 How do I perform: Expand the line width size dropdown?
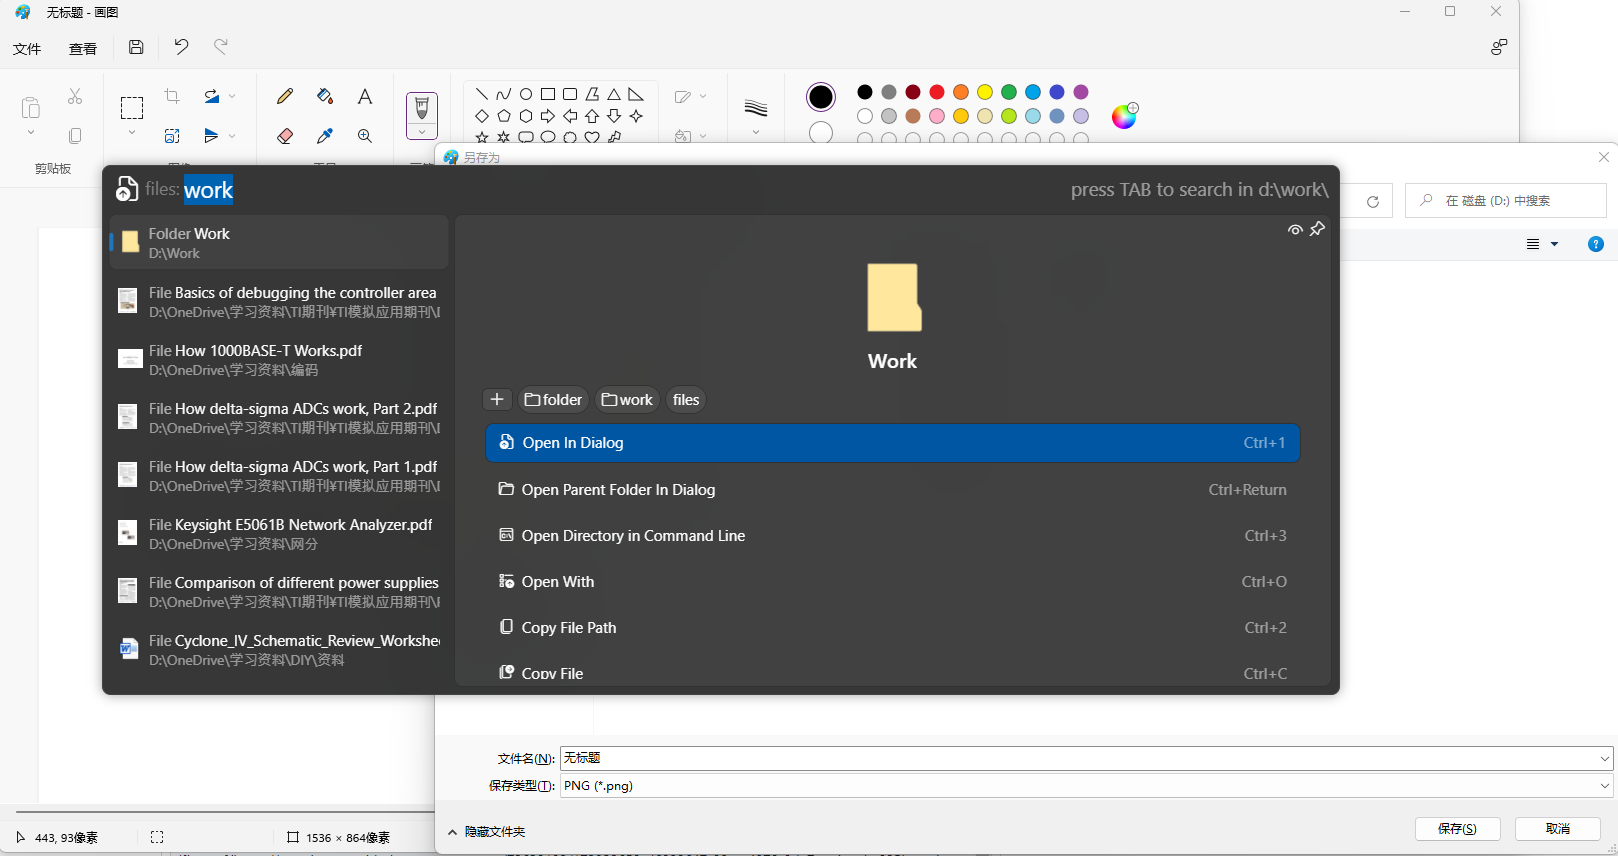[756, 133]
